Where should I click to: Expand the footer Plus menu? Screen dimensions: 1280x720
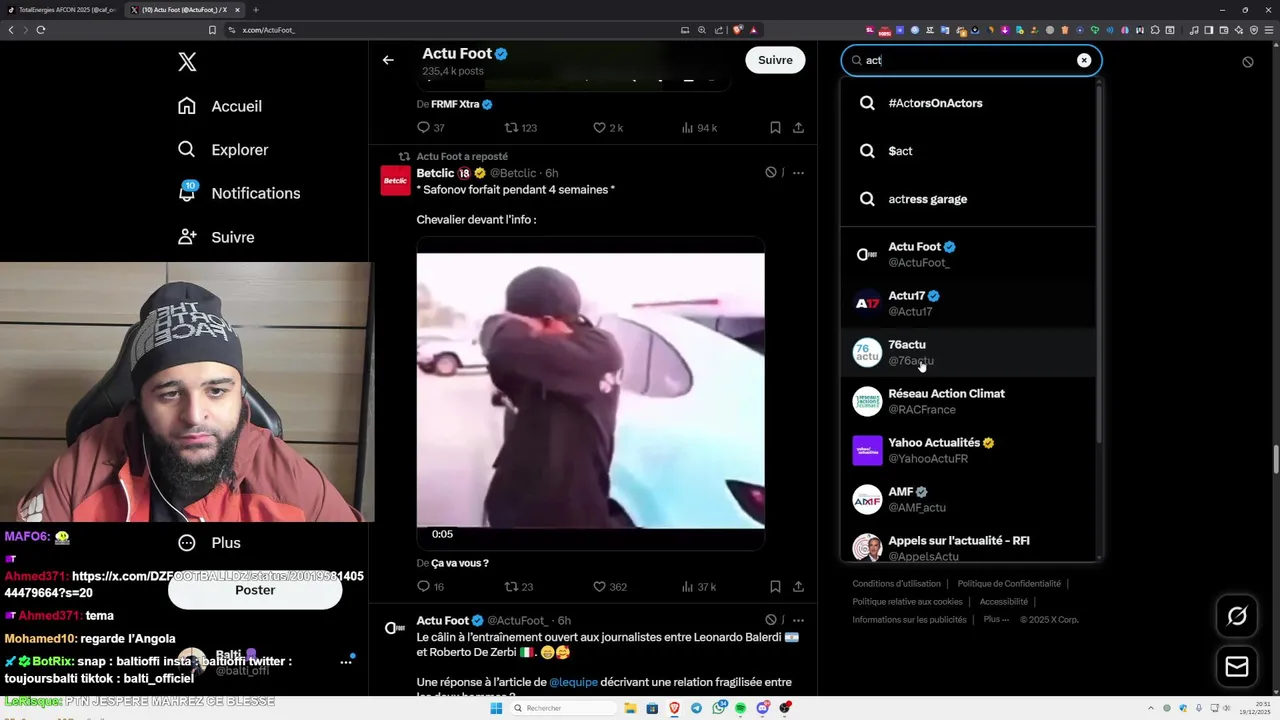(994, 620)
